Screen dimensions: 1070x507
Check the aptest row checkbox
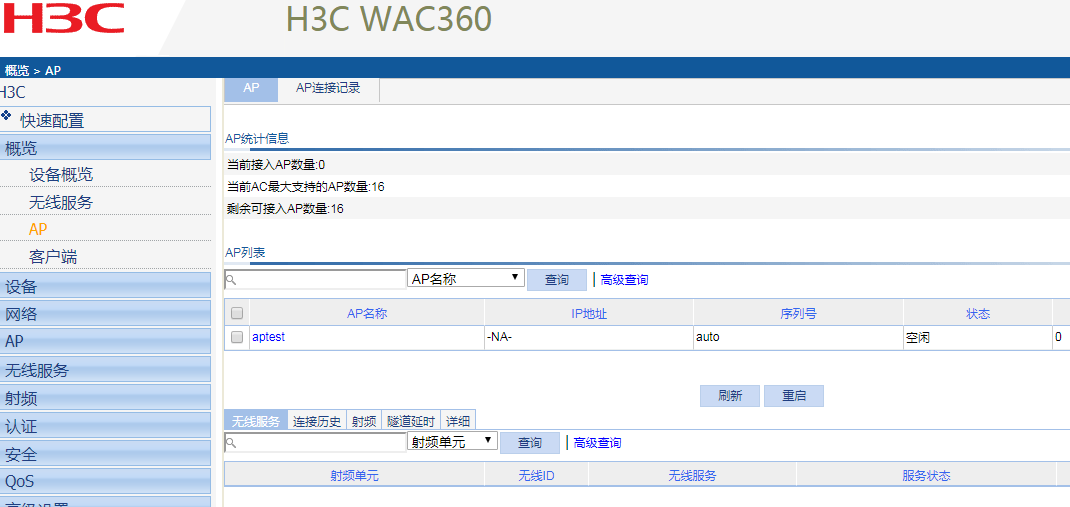237,337
